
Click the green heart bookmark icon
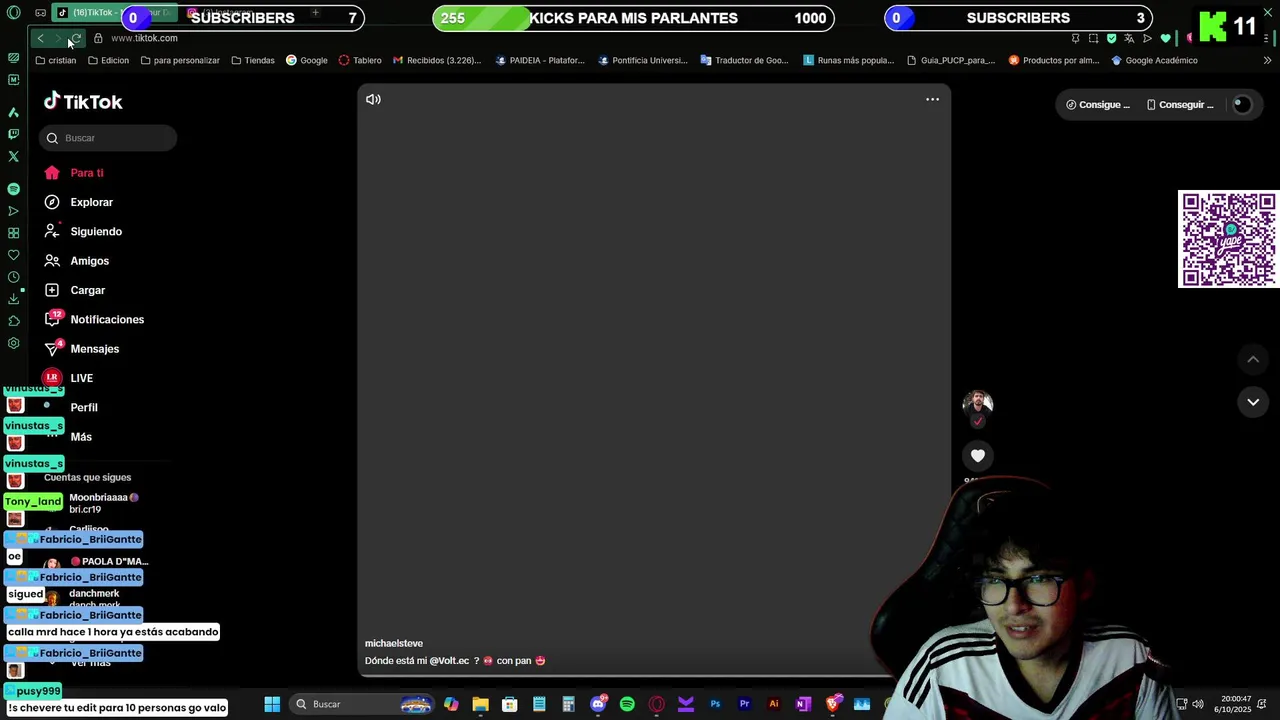(1165, 38)
